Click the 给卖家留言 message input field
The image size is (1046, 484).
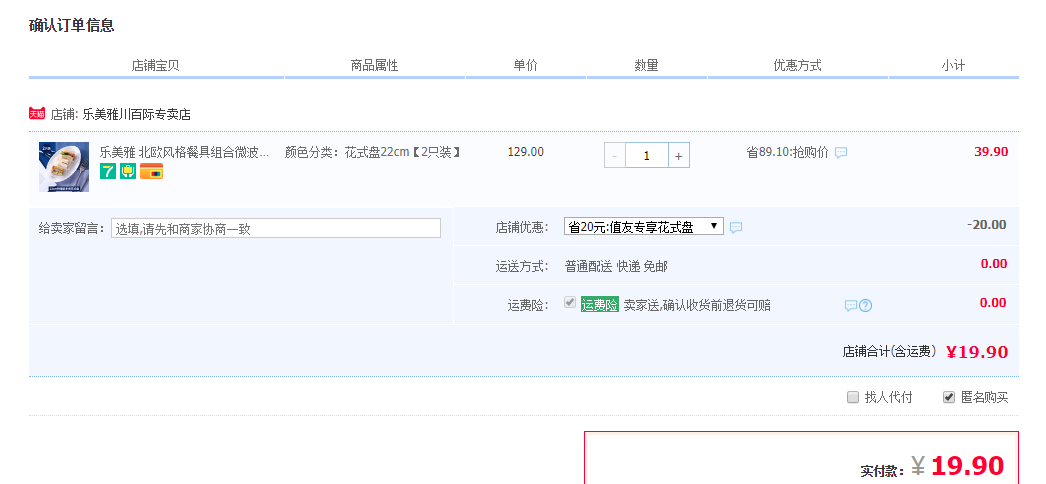point(275,228)
